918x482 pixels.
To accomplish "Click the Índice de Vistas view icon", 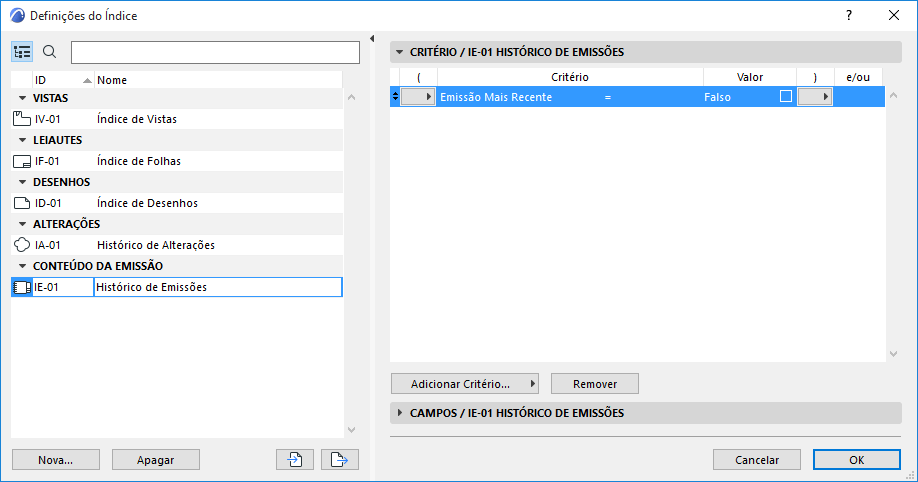I will (22, 119).
